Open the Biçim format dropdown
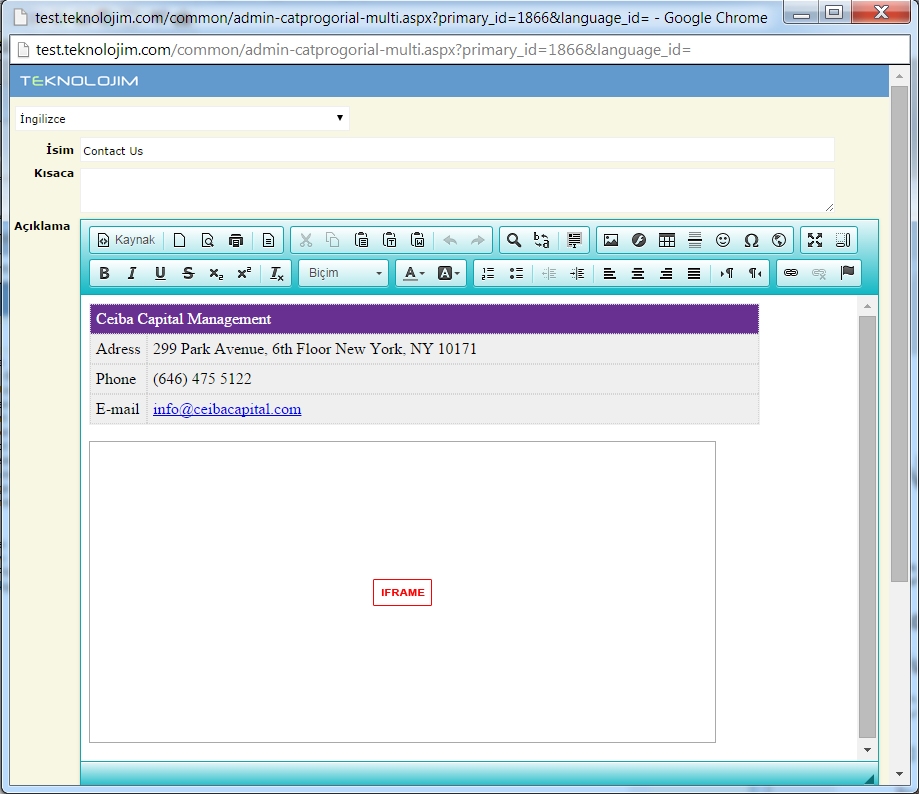The image size is (919, 794). (343, 273)
